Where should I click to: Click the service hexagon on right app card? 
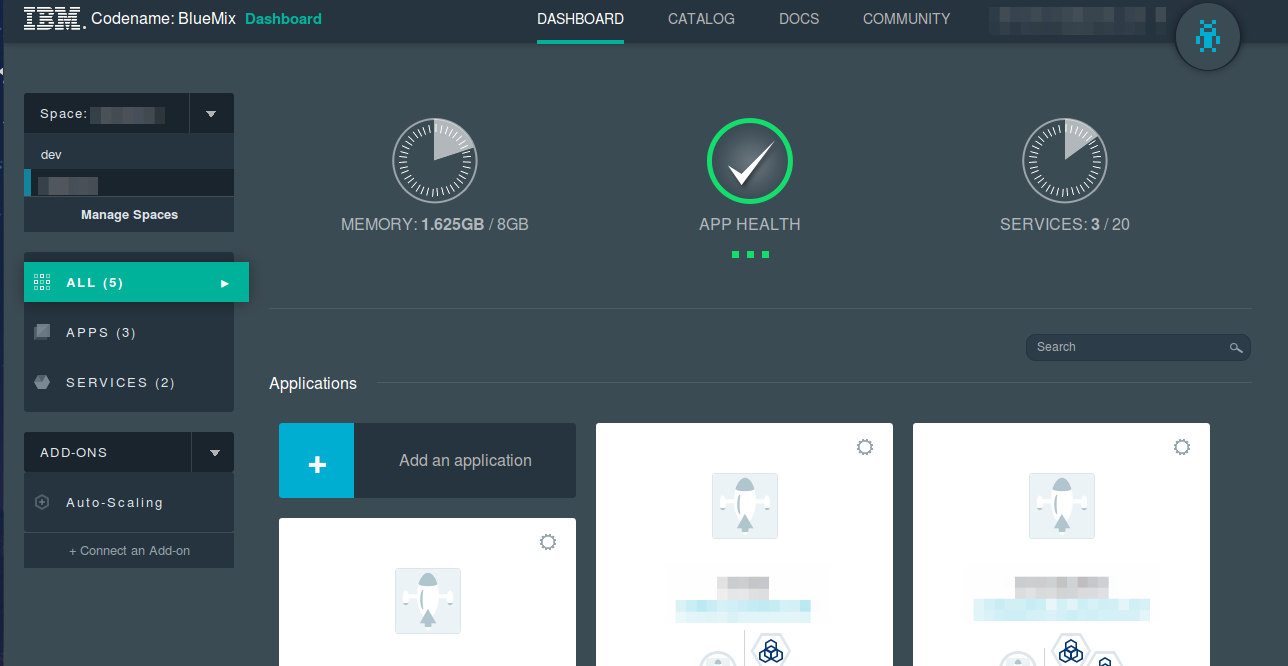click(1070, 649)
